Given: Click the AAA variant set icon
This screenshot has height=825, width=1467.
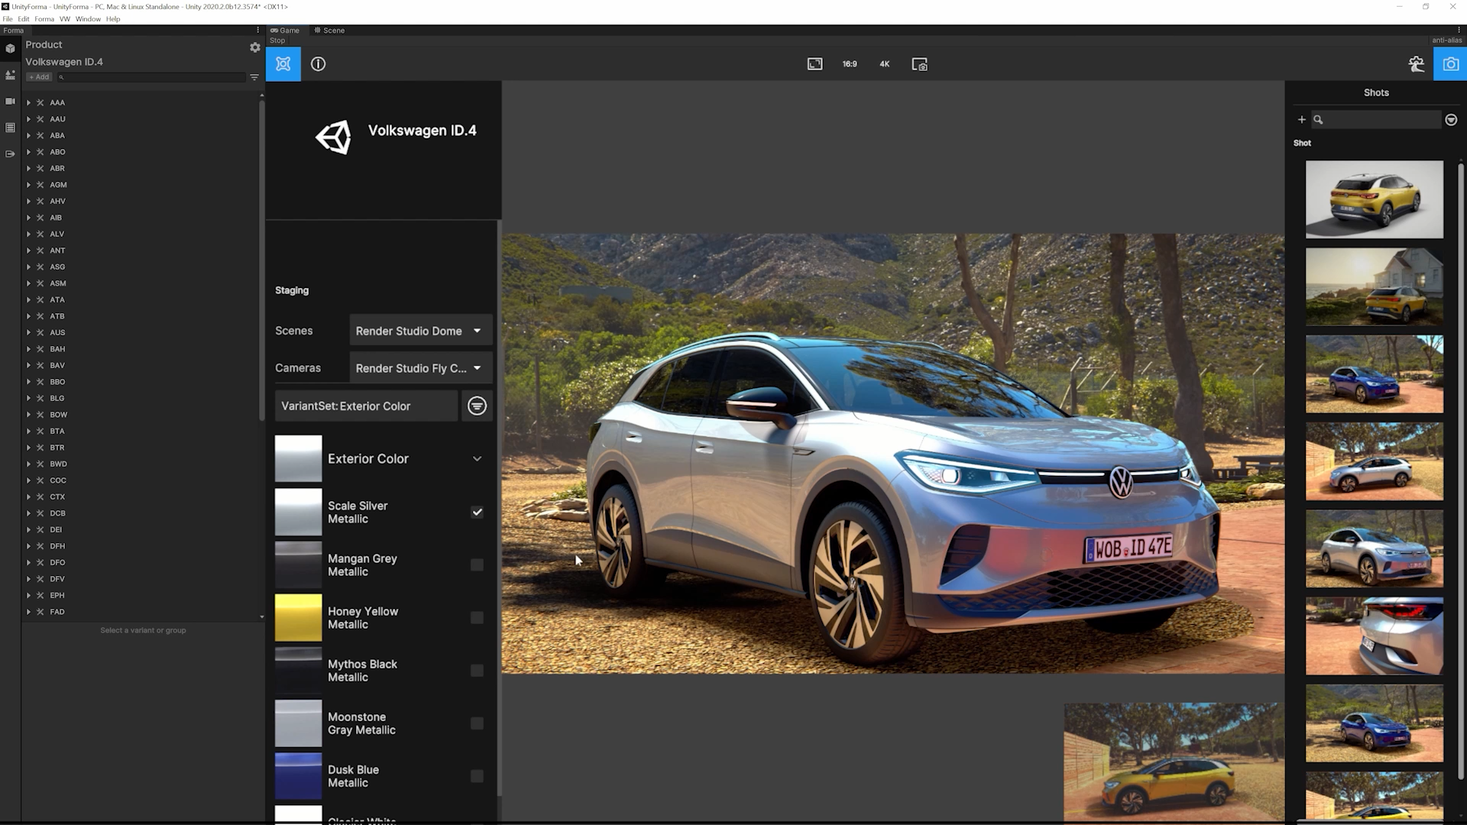Looking at the screenshot, I should pos(40,103).
